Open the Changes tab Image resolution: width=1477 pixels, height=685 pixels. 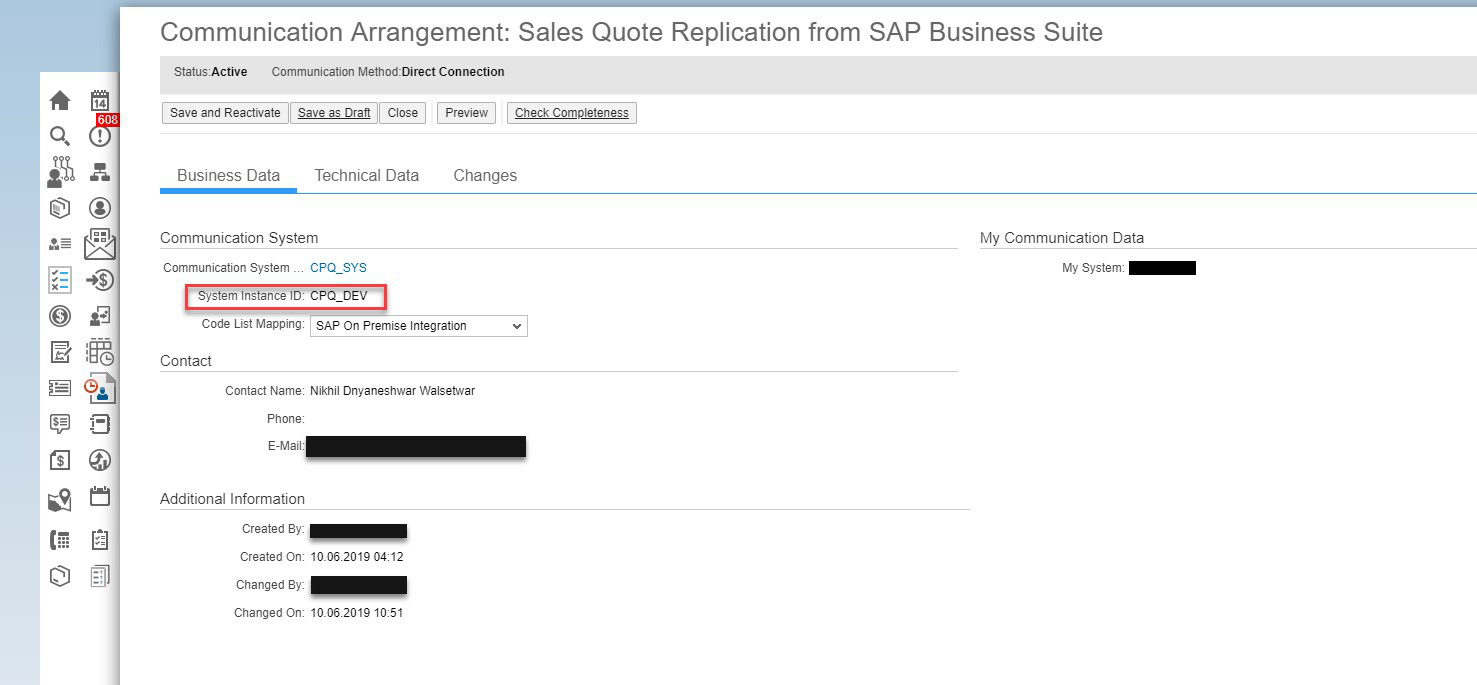485,175
